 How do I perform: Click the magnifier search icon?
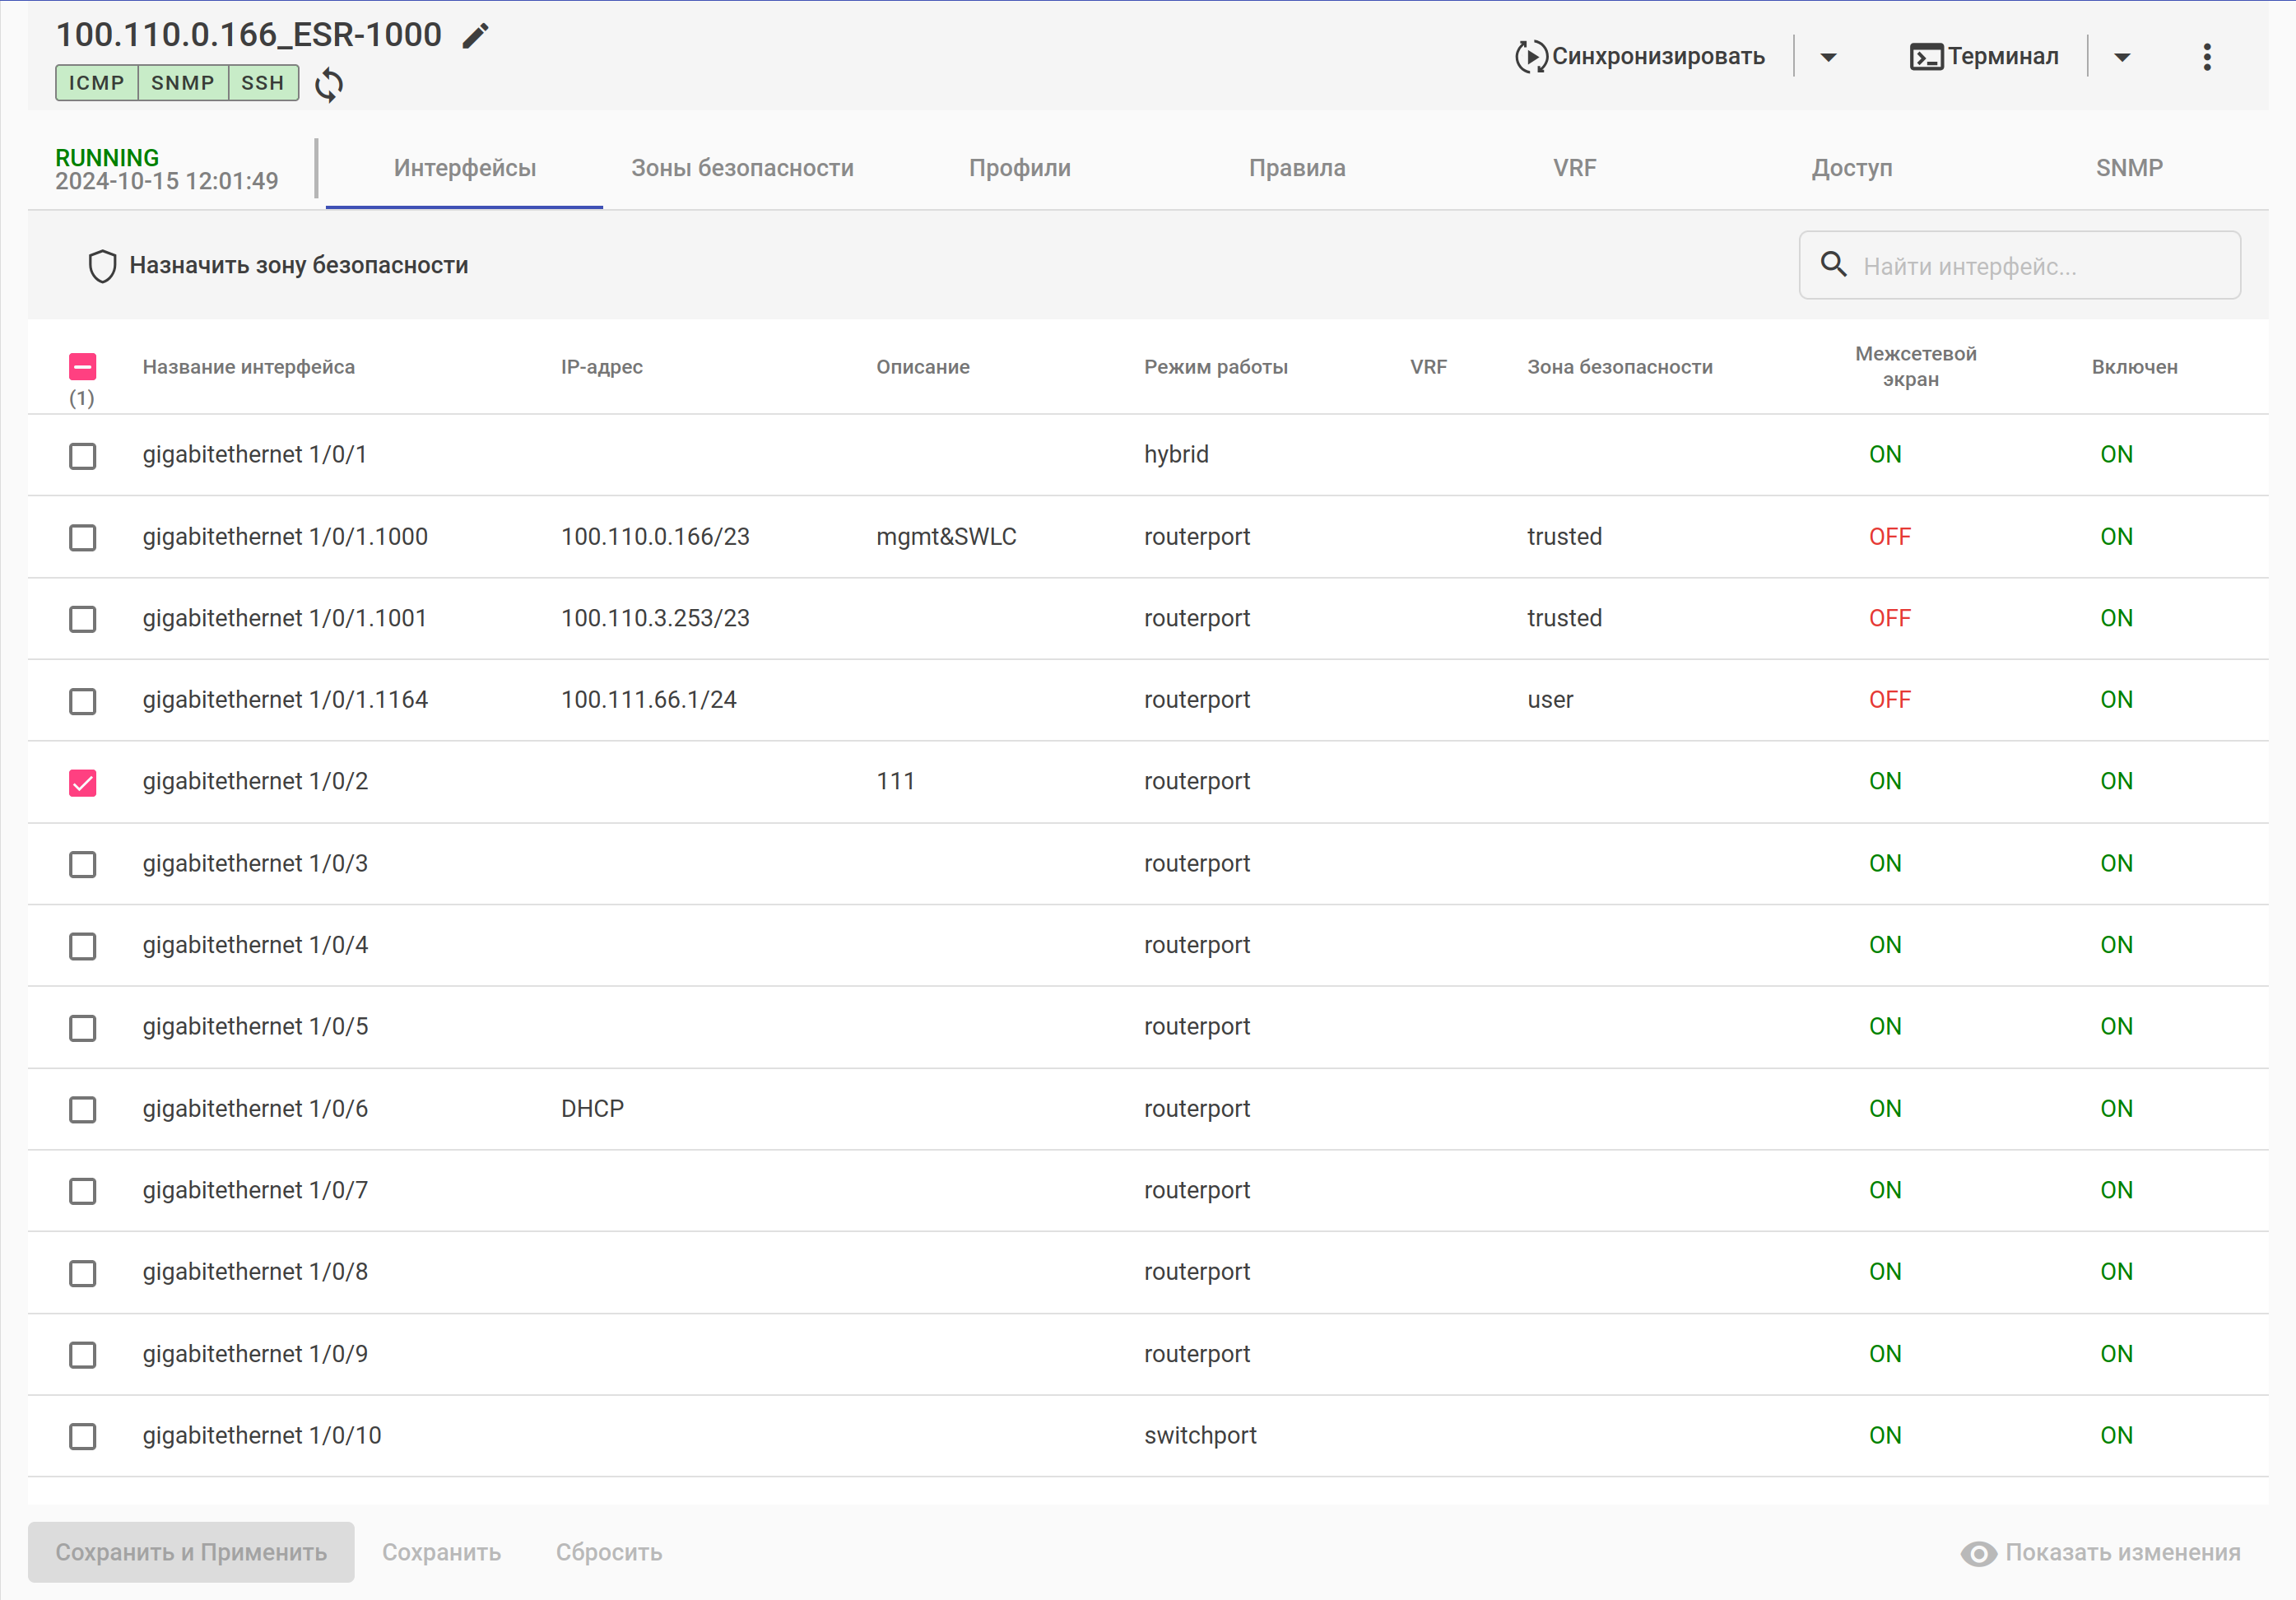point(1833,265)
